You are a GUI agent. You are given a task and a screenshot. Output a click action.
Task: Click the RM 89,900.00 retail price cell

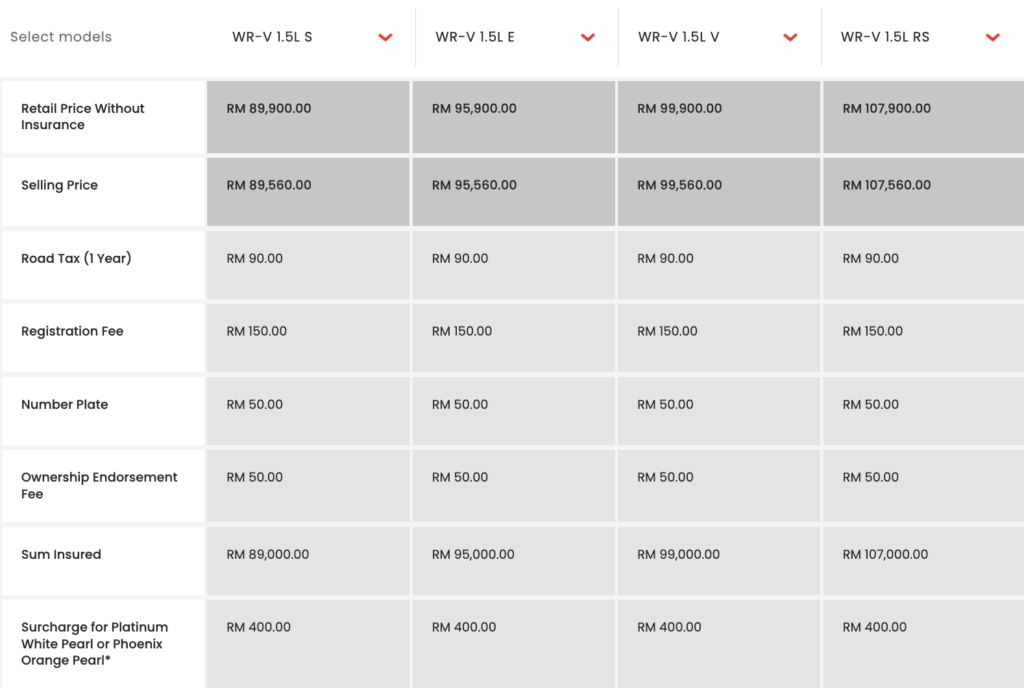coord(269,108)
